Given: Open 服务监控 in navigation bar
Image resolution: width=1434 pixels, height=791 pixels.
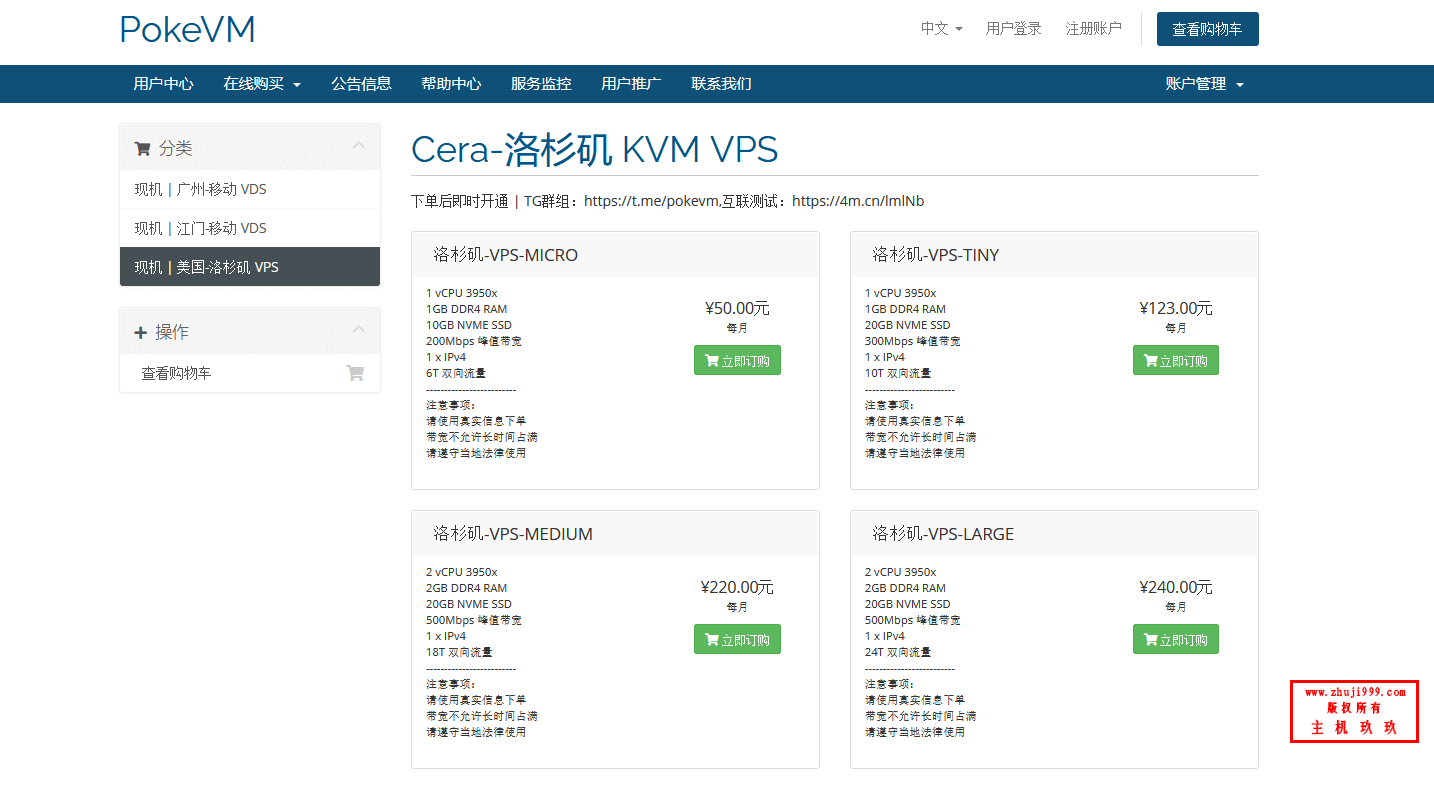Looking at the screenshot, I should point(541,84).
